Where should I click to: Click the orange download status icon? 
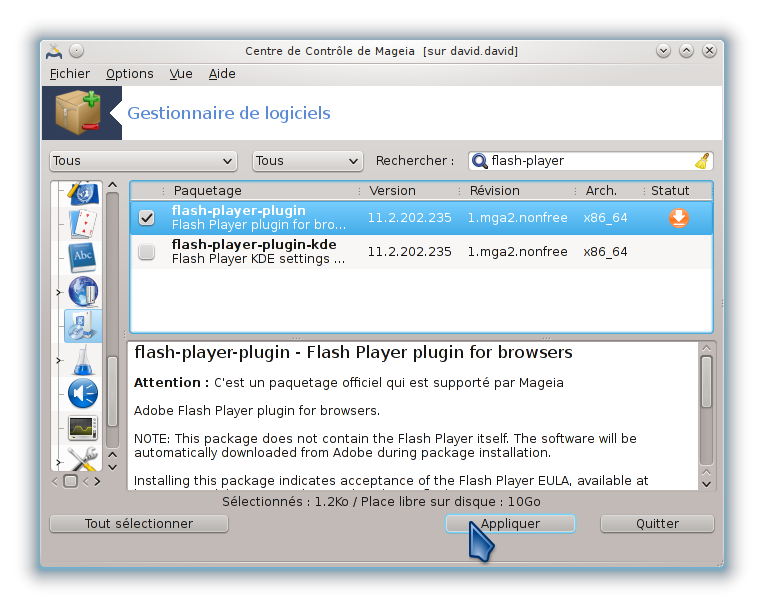(679, 218)
